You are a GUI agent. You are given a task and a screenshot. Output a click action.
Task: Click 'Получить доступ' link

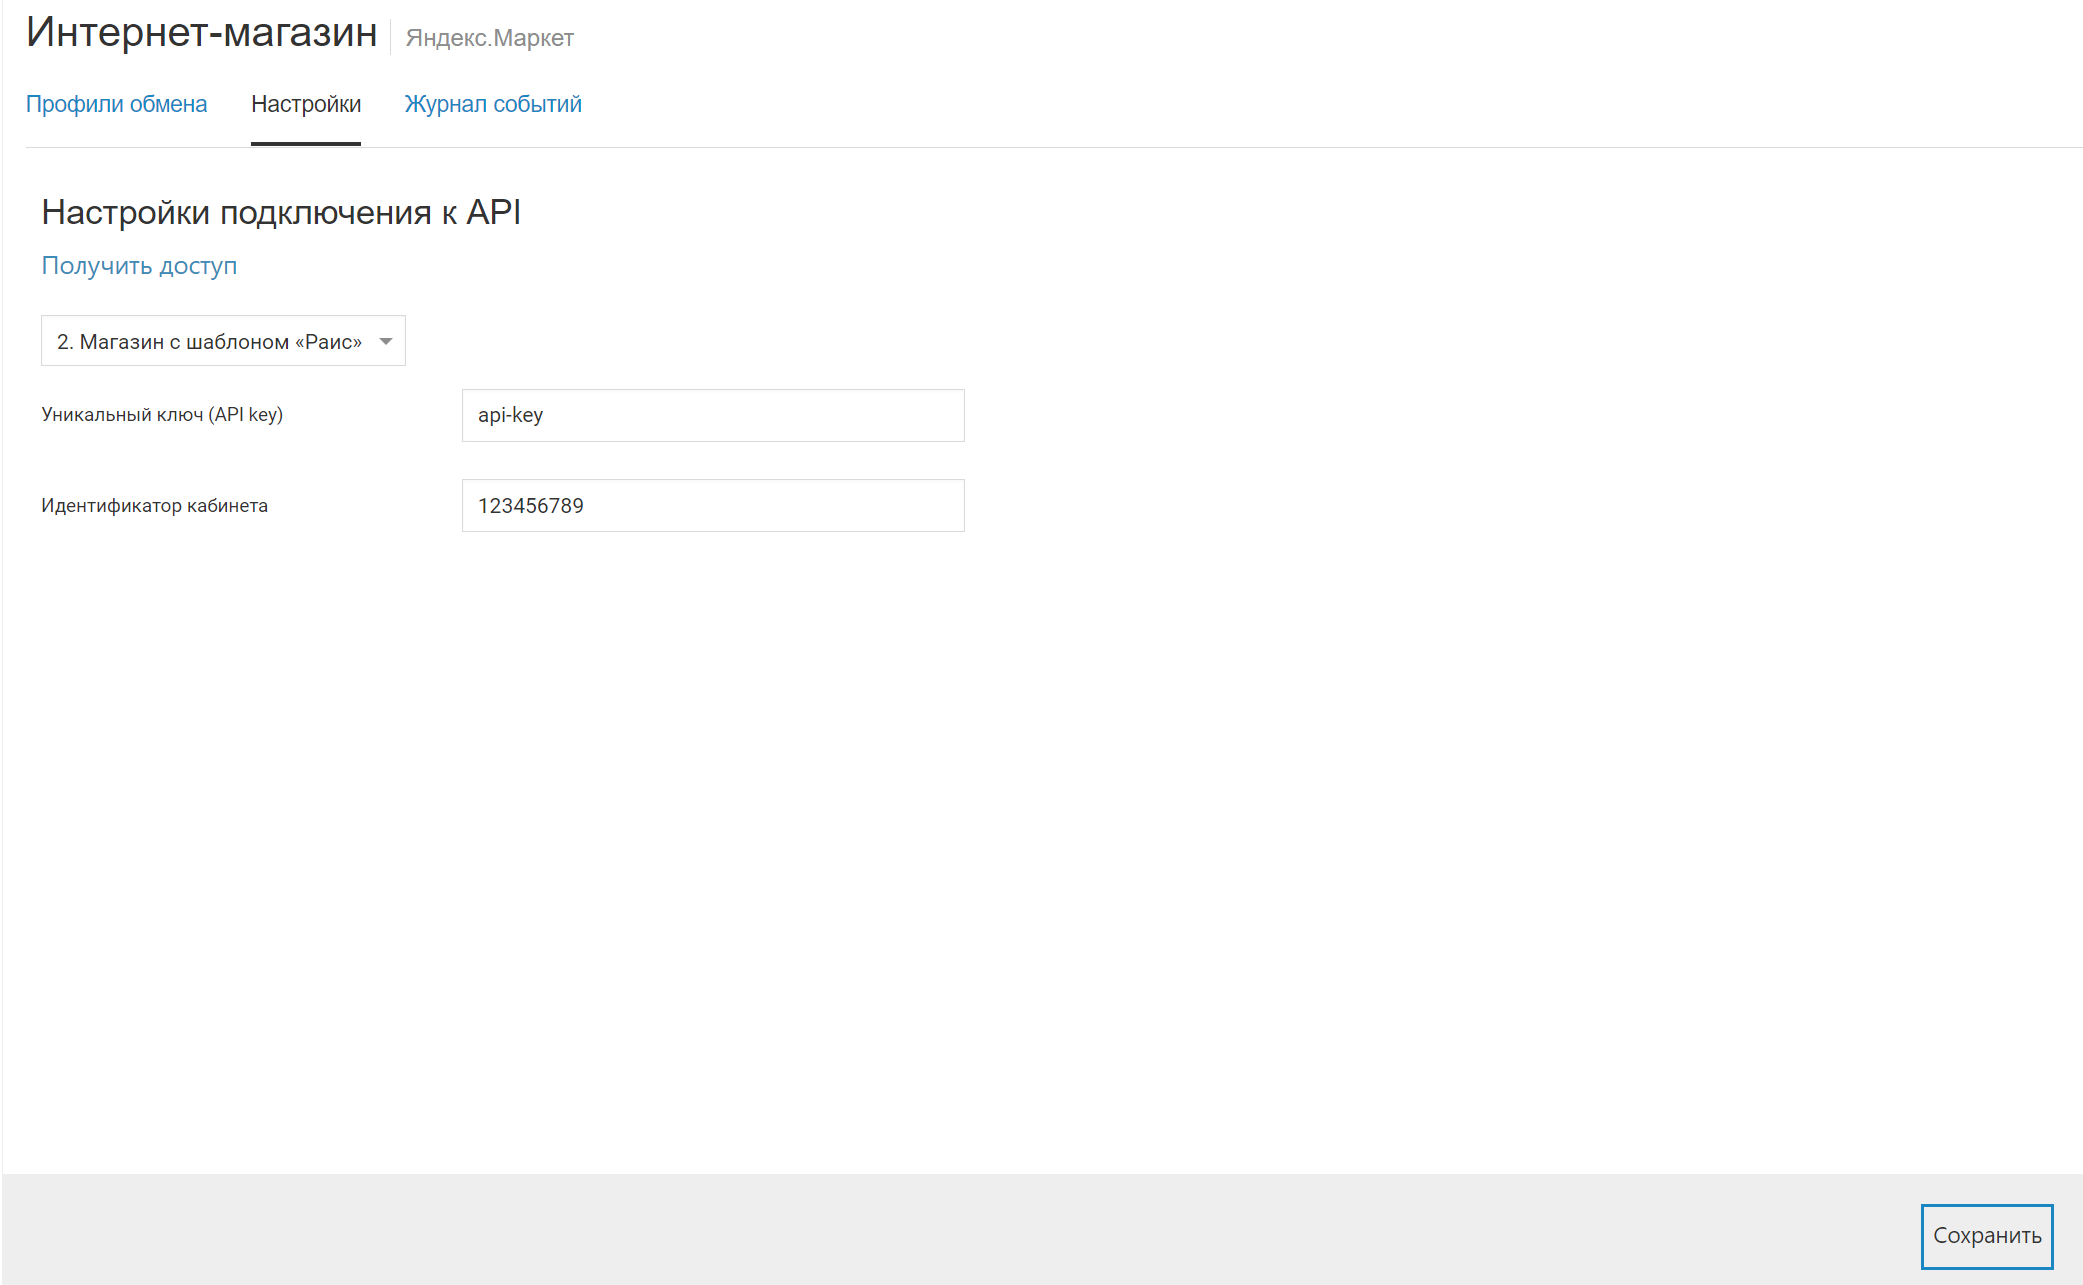140,266
